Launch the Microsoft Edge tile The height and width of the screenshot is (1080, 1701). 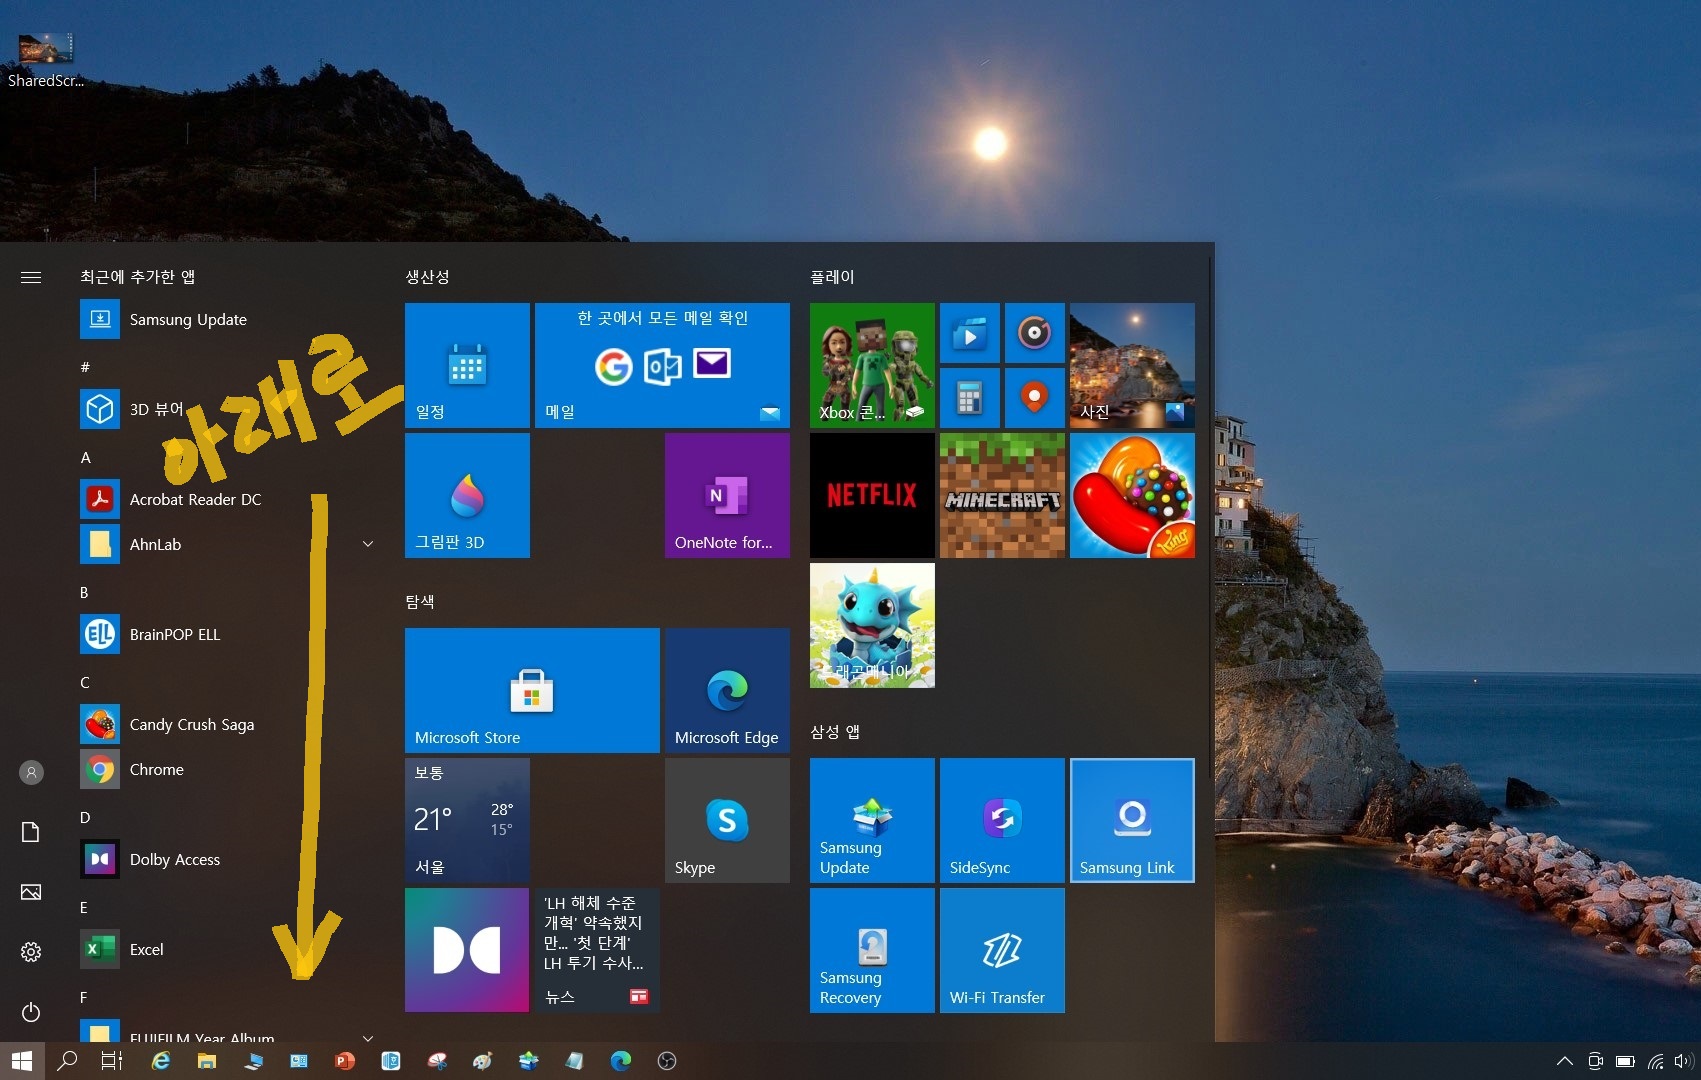click(727, 690)
